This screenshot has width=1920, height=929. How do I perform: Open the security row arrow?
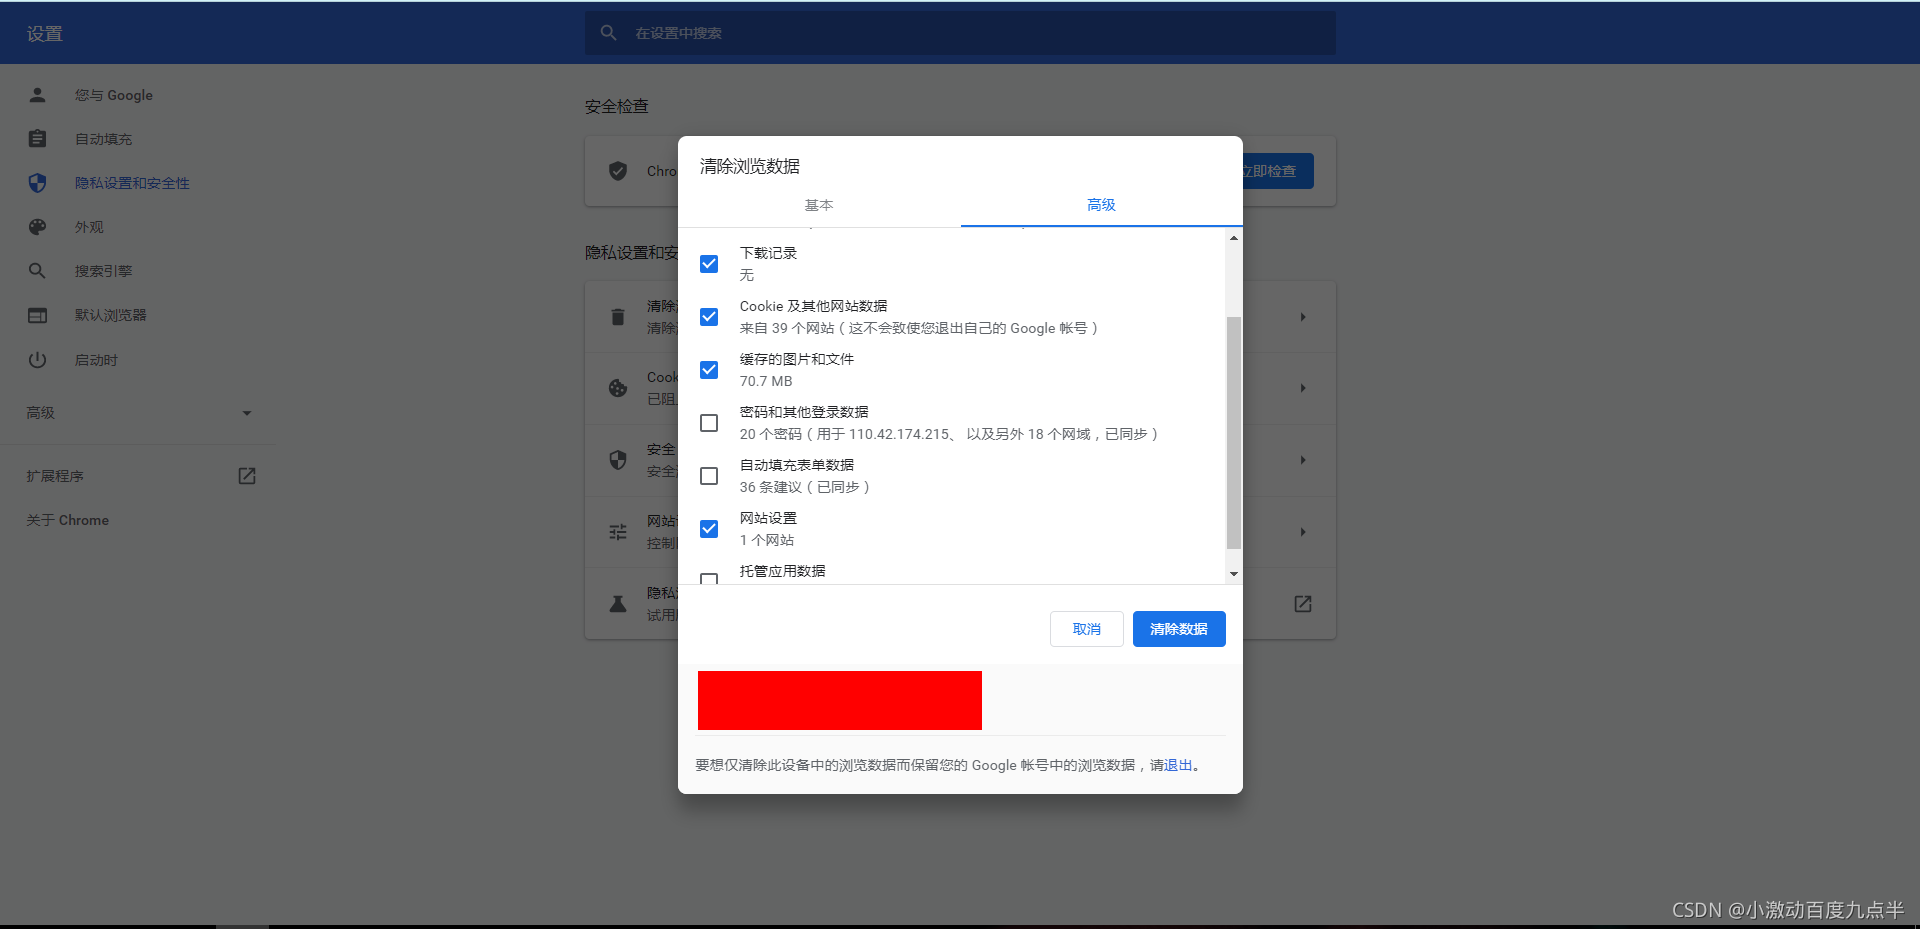[1303, 460]
